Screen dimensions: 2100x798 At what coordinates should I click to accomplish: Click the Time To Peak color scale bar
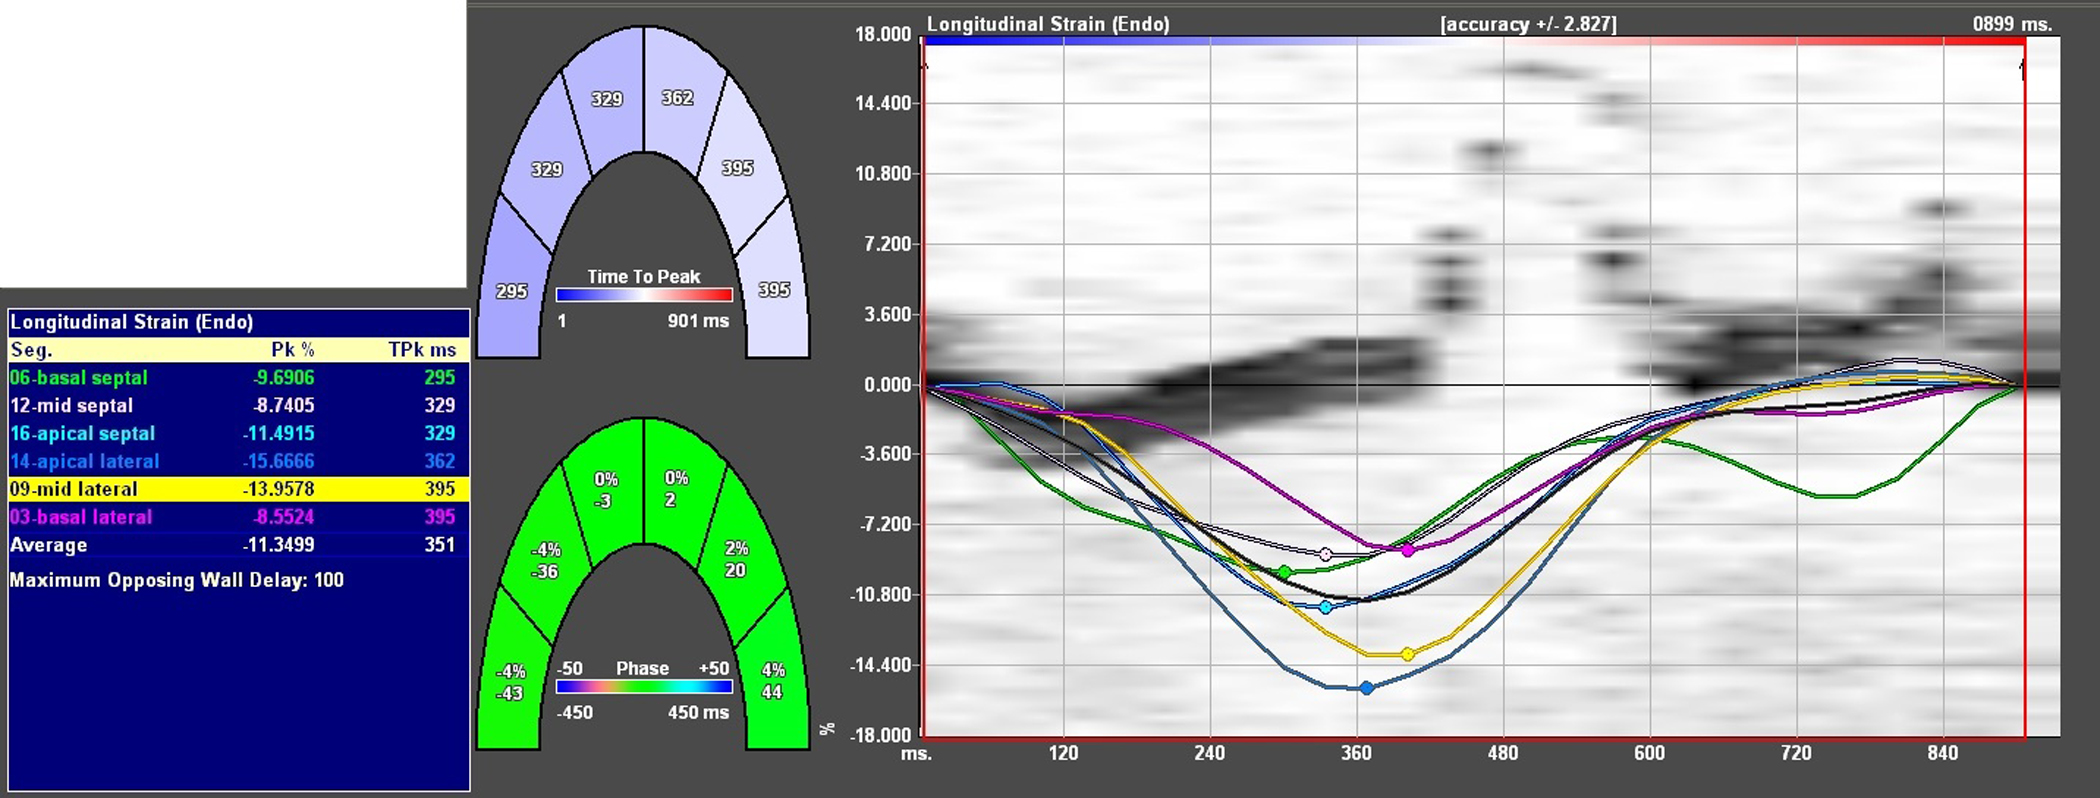point(644,295)
